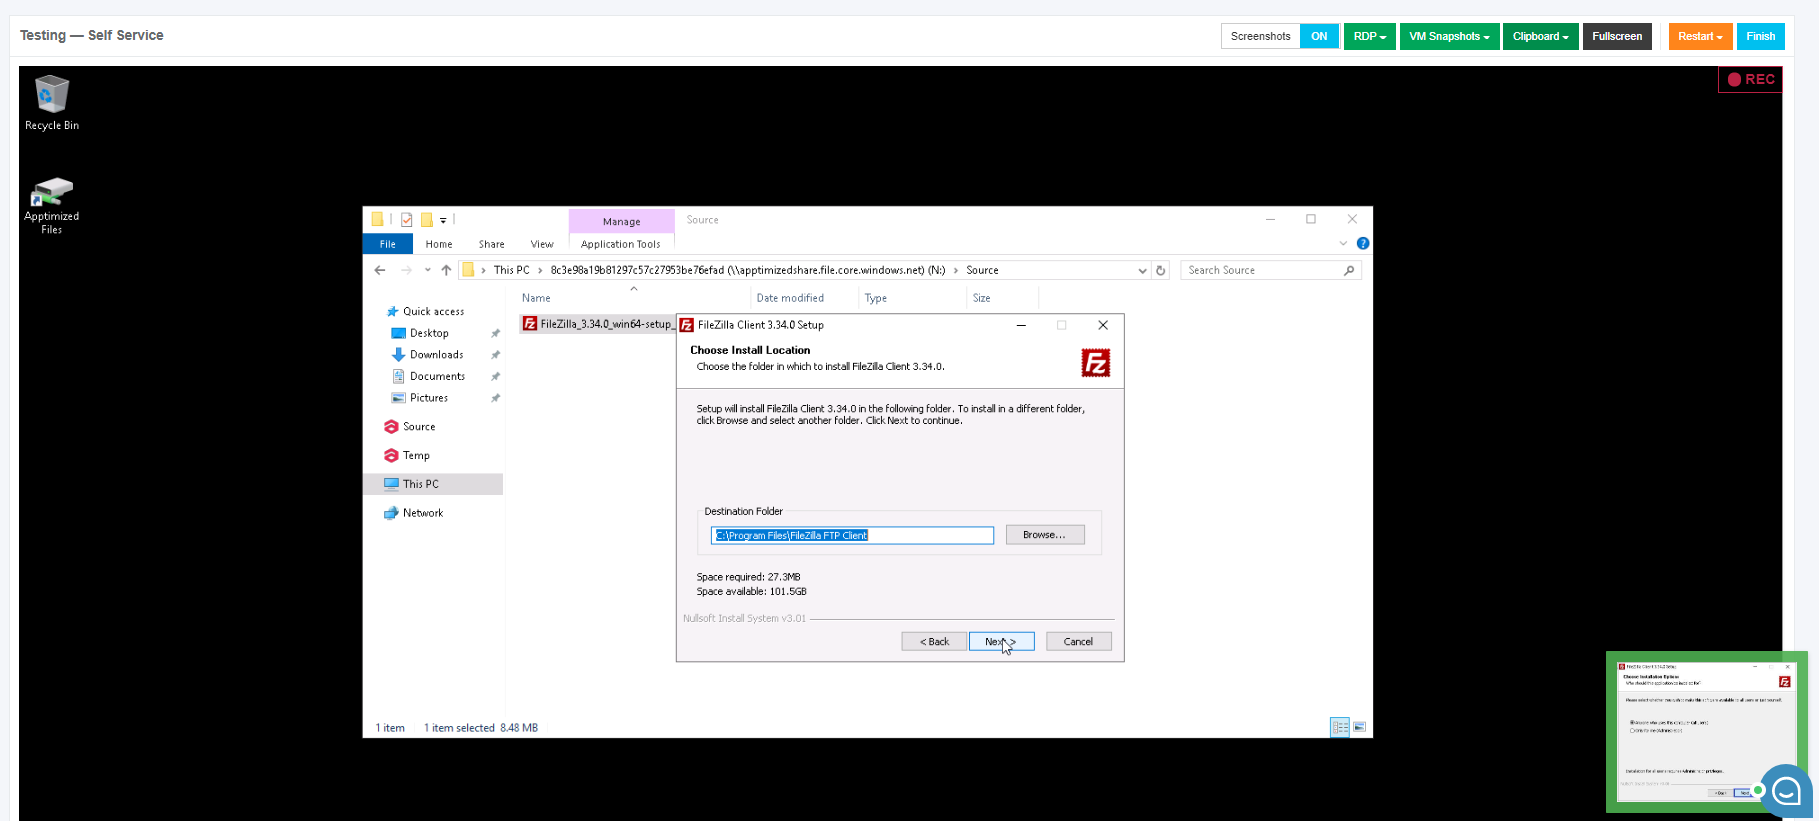Expand address bar history dropdown arrow
Viewport: 1819px width, 821px height.
1142,270
